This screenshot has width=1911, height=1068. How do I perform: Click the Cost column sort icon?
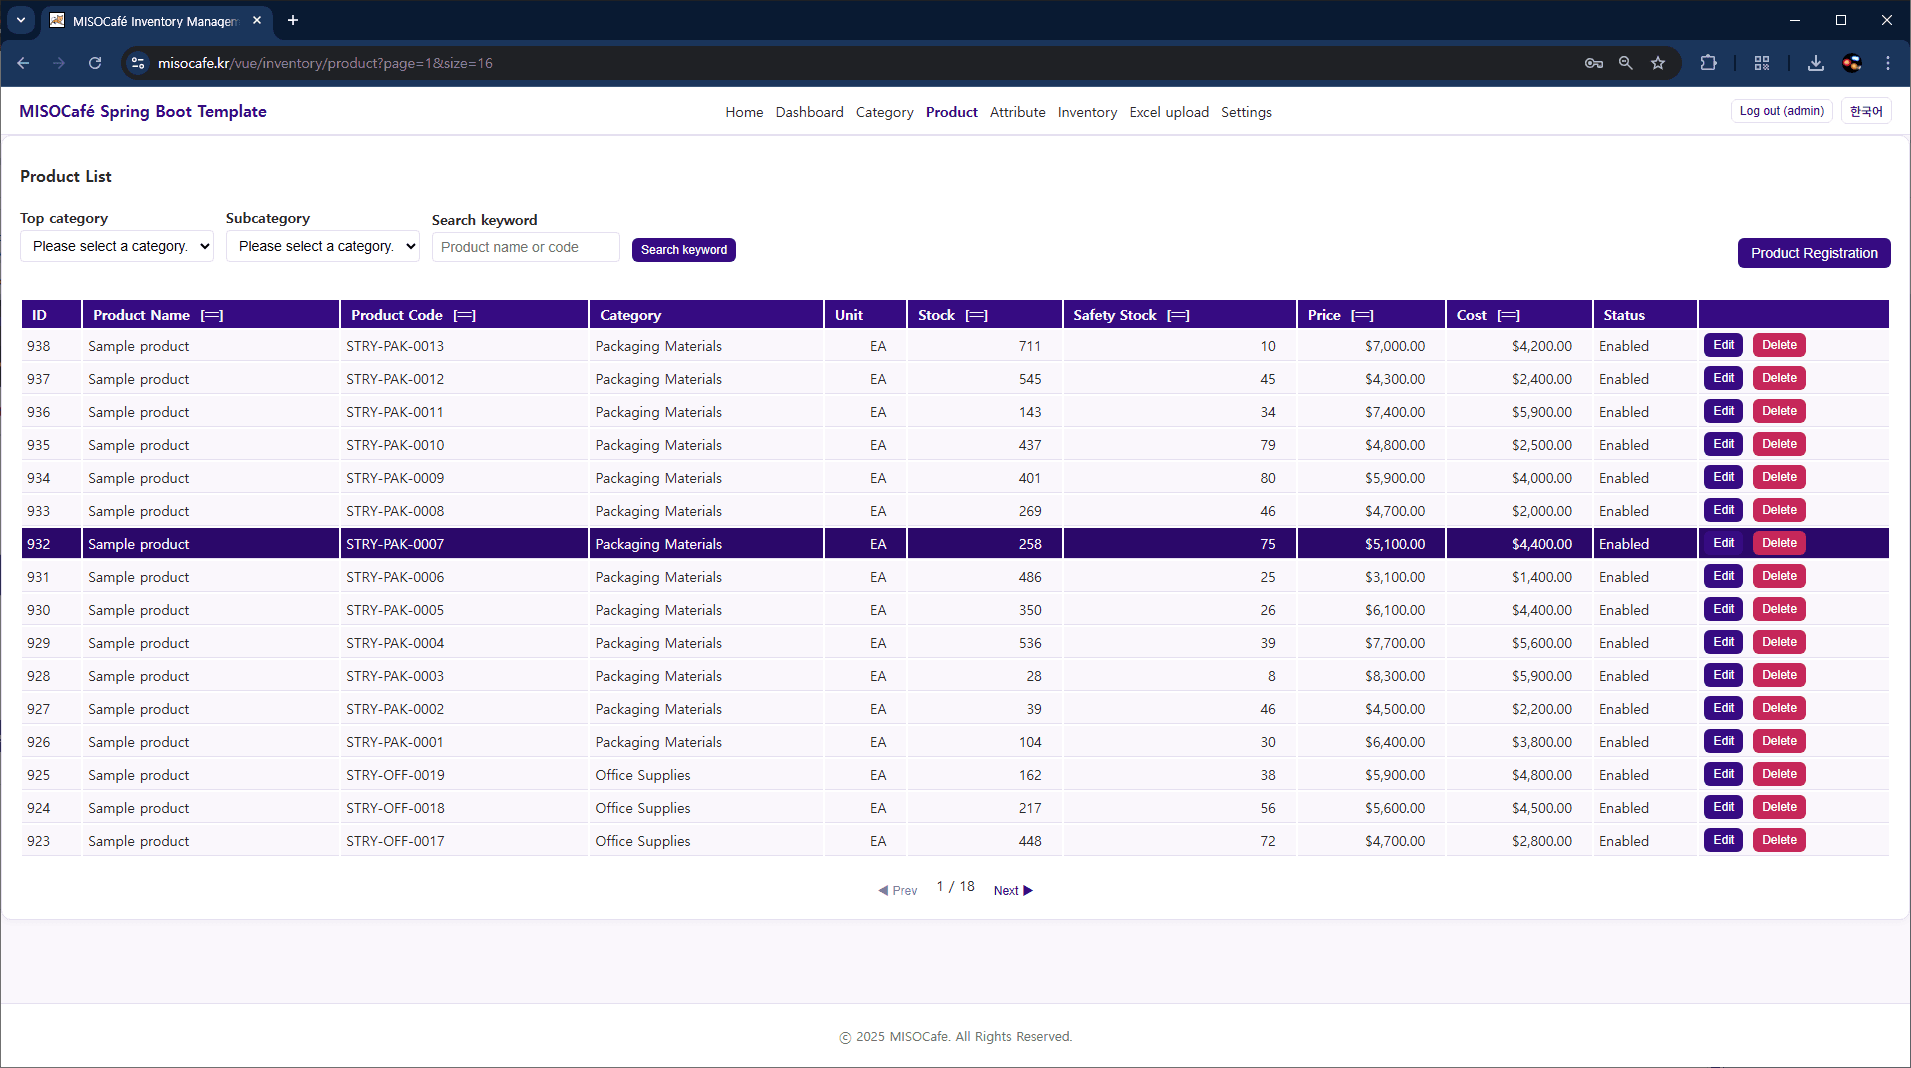point(1509,316)
